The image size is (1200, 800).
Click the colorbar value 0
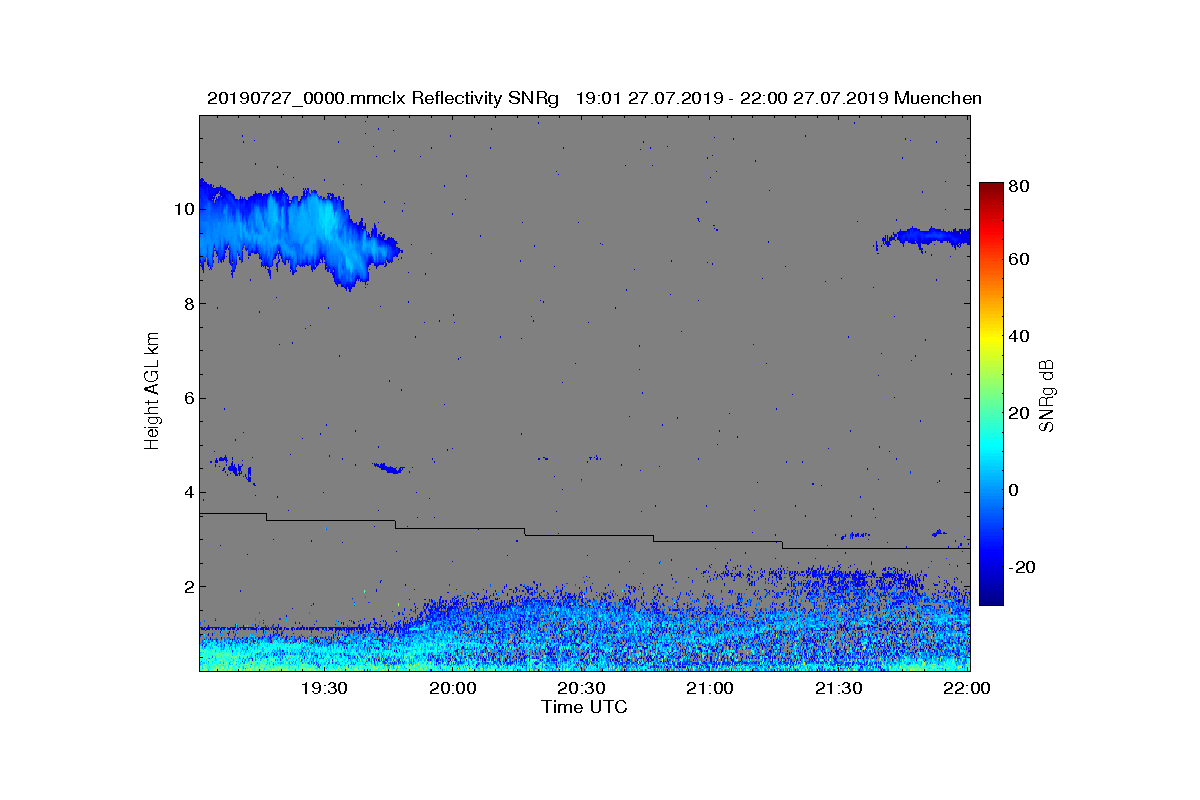coord(1015,490)
